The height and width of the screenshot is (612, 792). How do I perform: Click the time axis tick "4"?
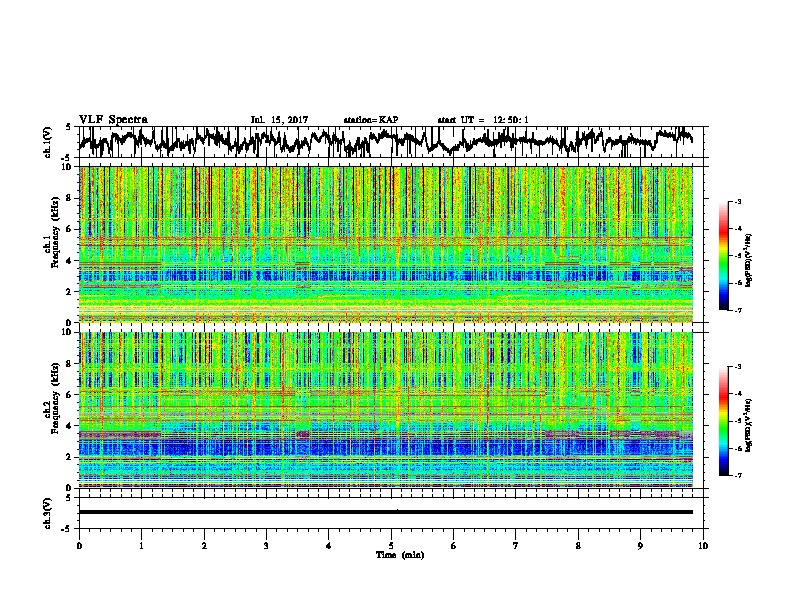(x=329, y=546)
